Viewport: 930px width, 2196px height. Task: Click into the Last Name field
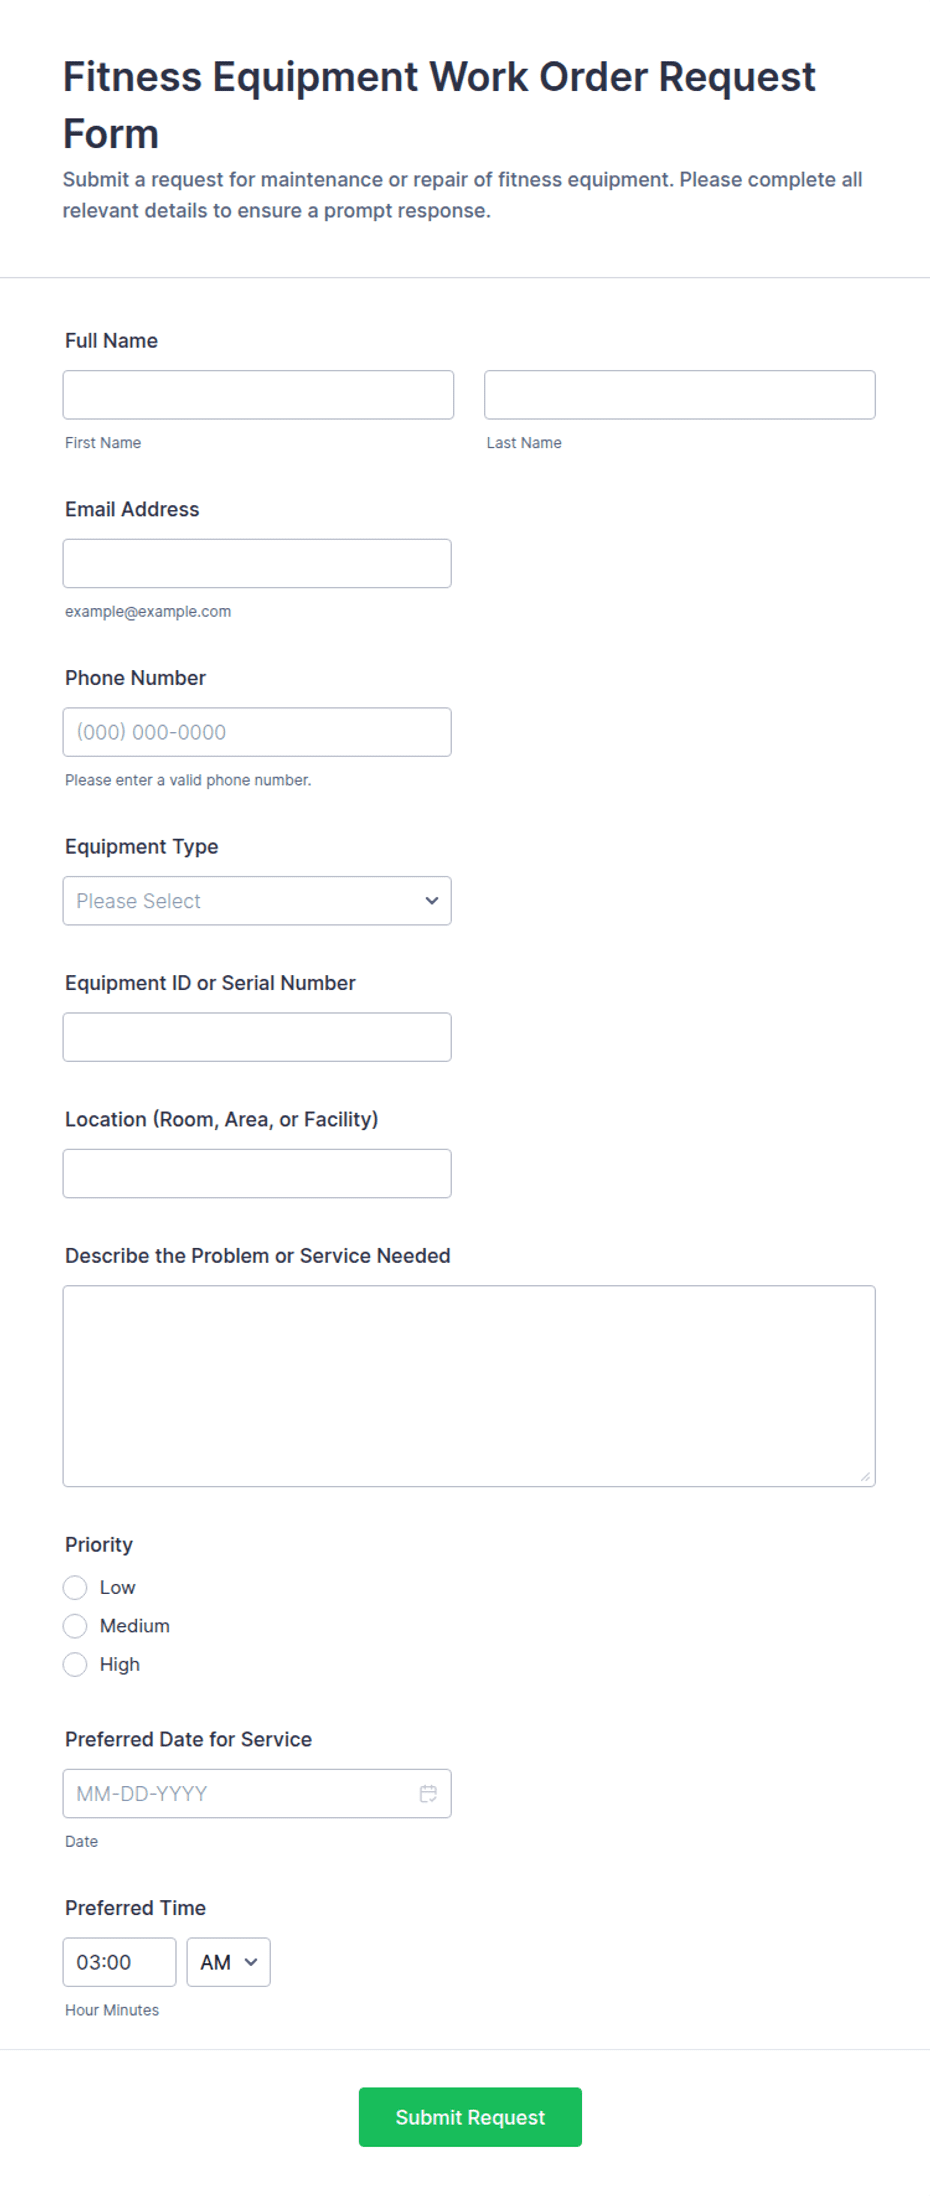[680, 395]
